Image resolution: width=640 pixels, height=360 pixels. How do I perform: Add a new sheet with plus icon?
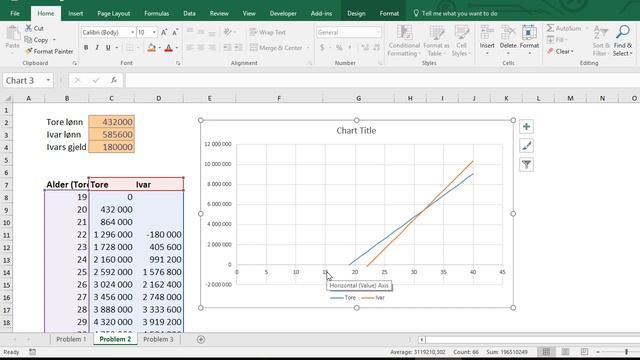[201, 339]
